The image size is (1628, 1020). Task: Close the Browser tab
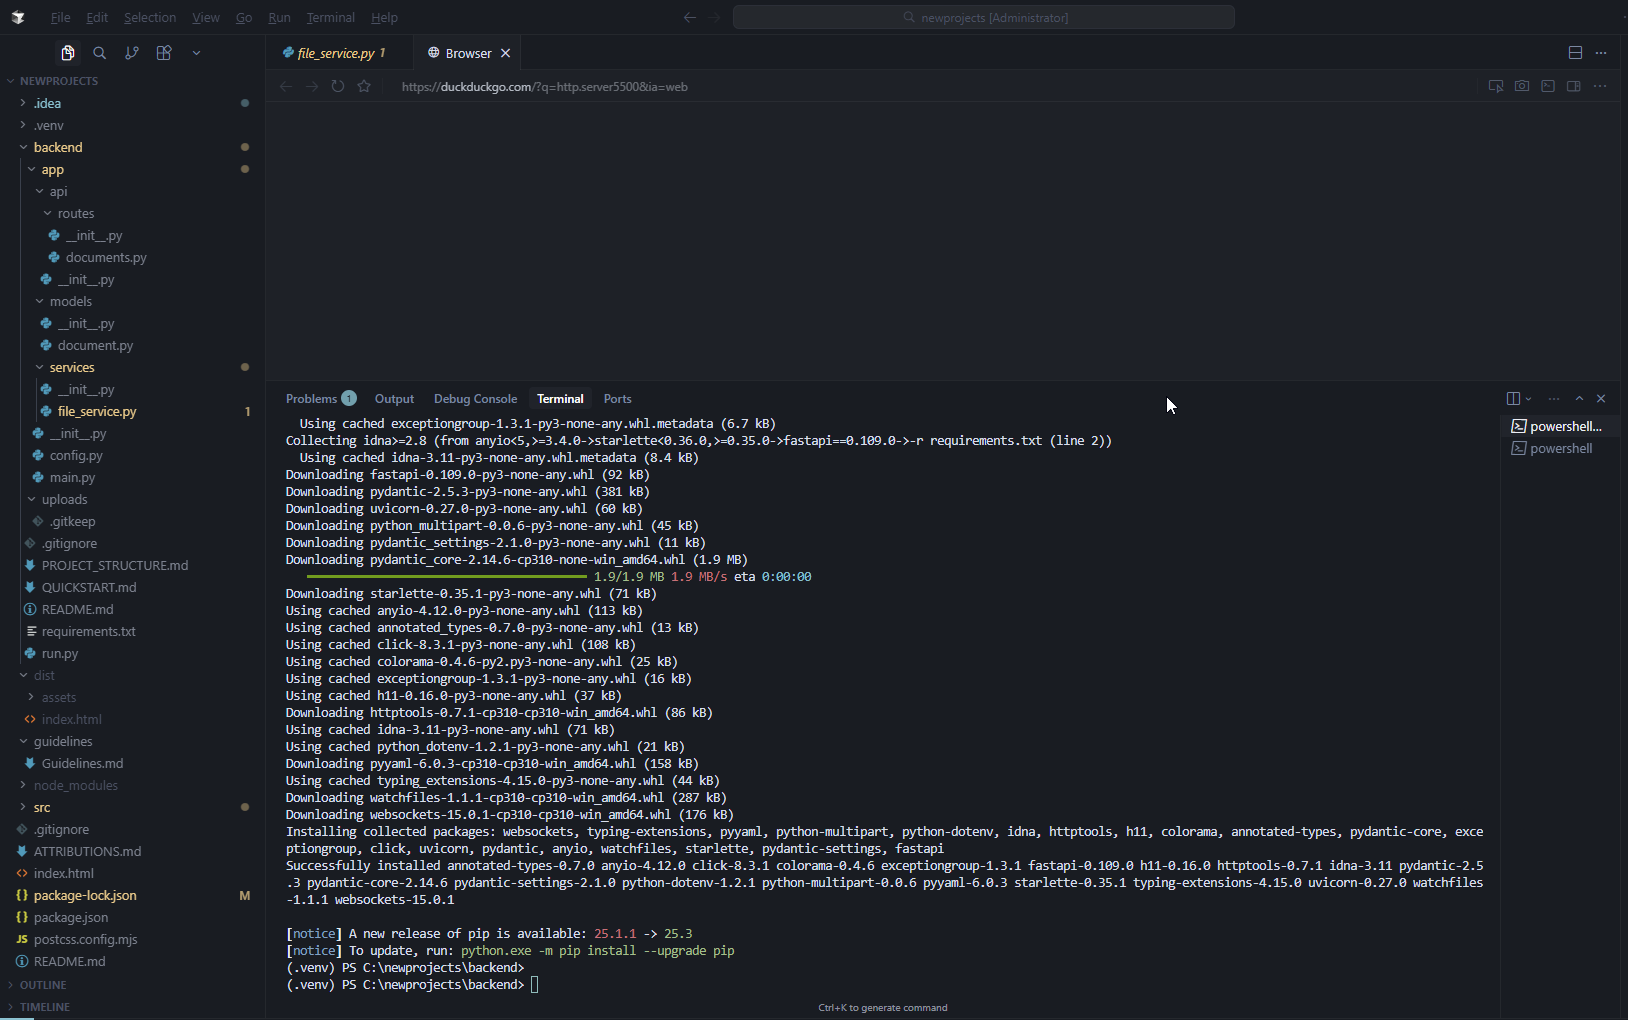[506, 53]
